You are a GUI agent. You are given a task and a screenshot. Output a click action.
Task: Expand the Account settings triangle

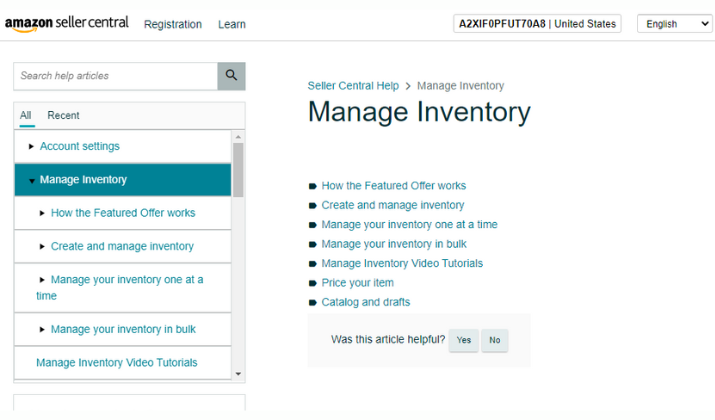coord(31,146)
